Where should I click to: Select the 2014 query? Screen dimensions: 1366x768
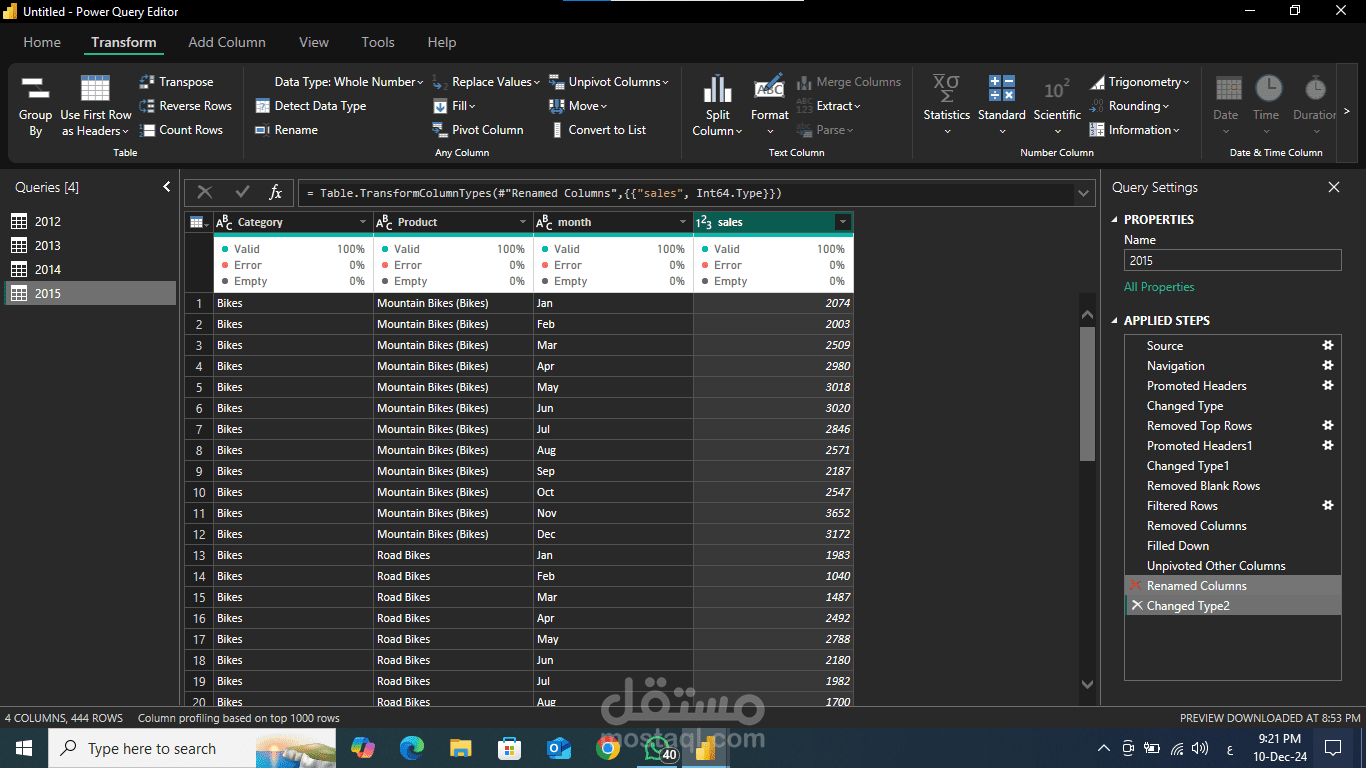[90, 269]
